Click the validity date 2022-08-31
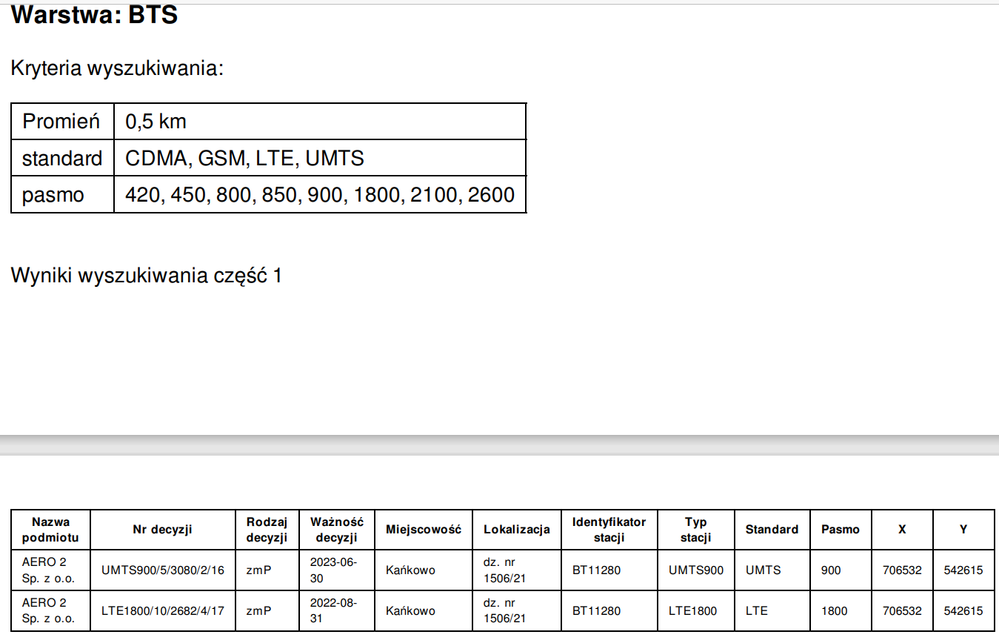This screenshot has height=638, width=999. click(333, 611)
